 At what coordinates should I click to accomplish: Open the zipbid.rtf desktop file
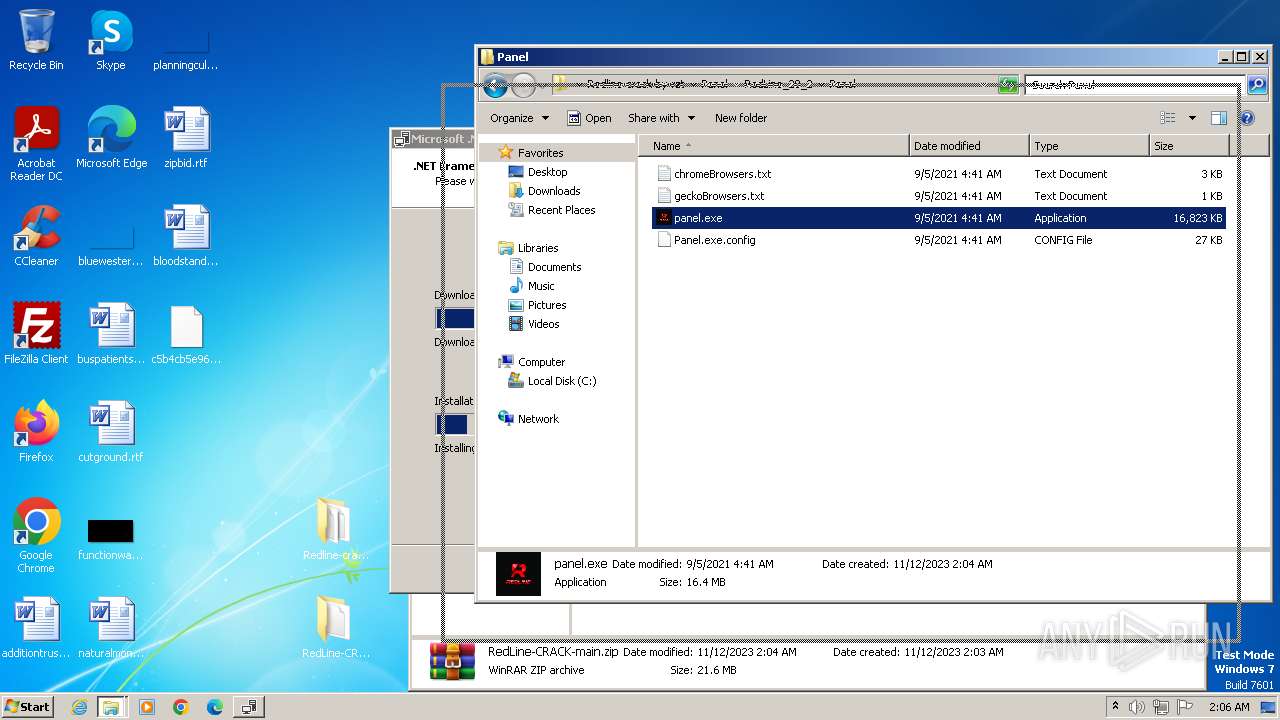(x=185, y=138)
